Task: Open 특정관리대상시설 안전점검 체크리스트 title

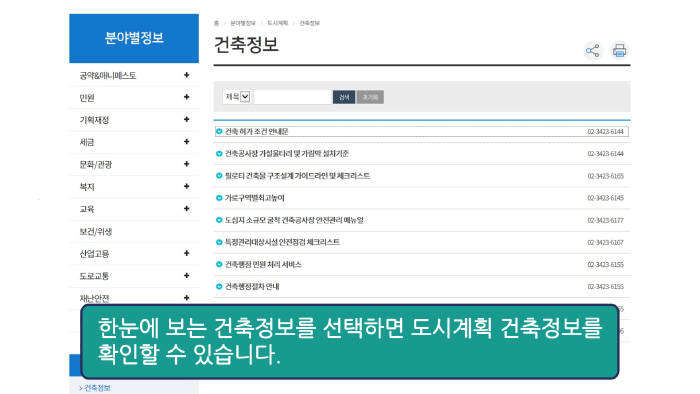Action: (282, 242)
